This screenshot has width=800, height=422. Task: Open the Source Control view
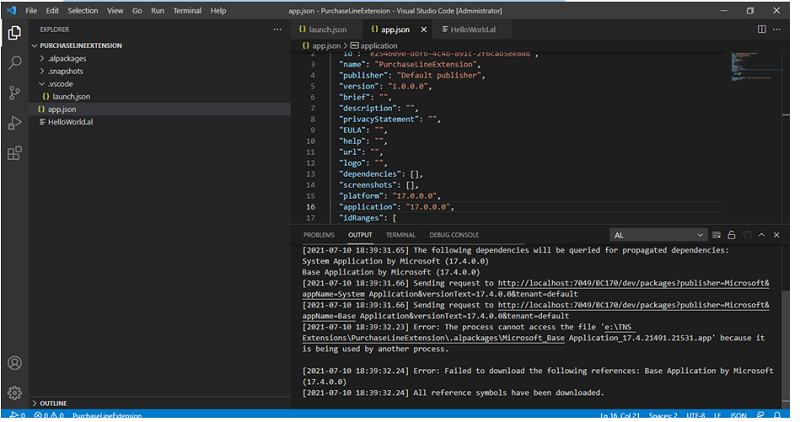tap(15, 93)
